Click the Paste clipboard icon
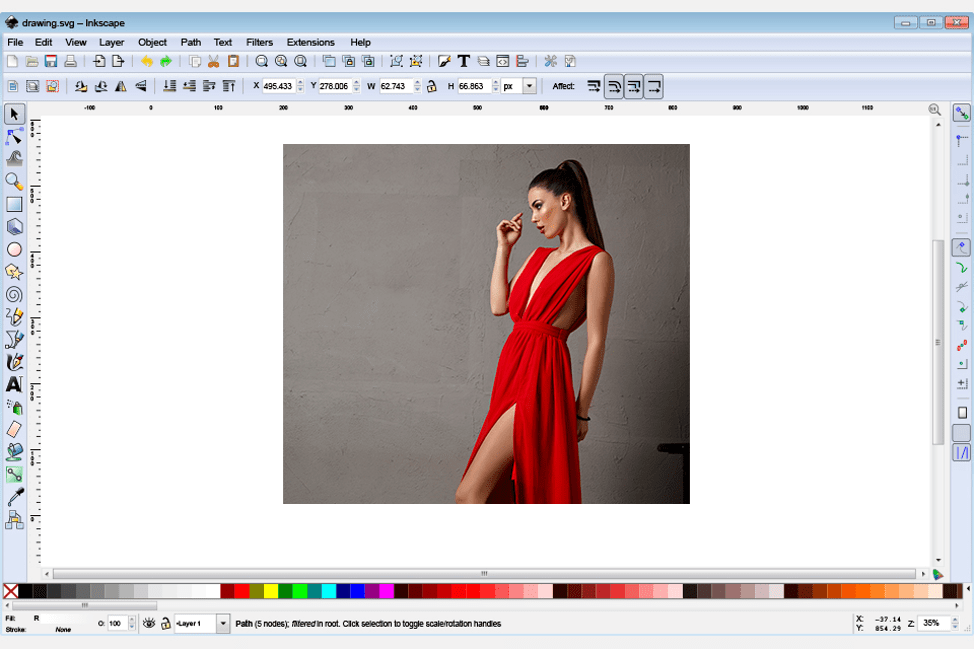 coord(233,61)
